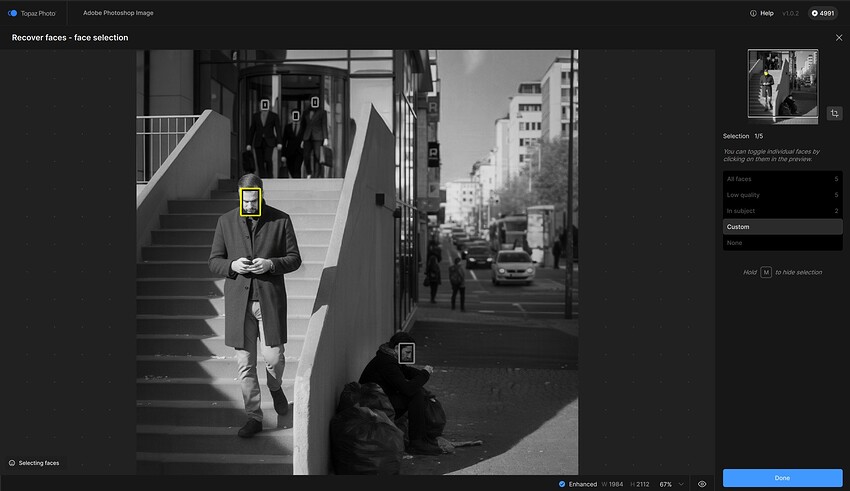
Task: Toggle the eye preview icon in status bar
Action: (702, 484)
